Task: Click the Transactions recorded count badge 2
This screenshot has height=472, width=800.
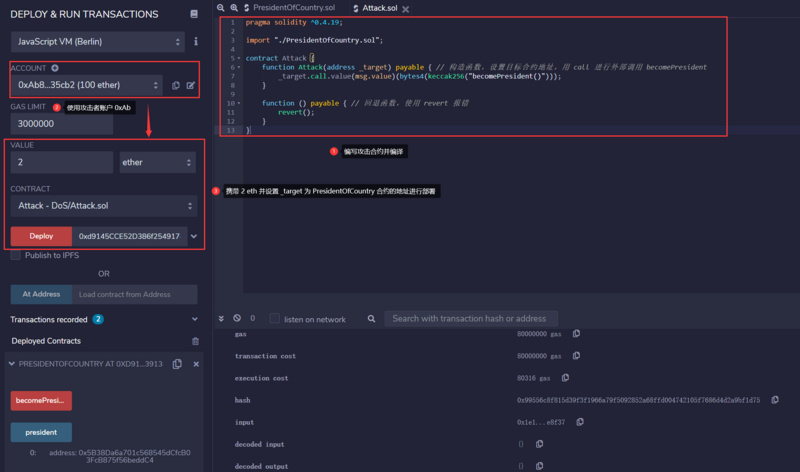Action: pyautogui.click(x=98, y=319)
